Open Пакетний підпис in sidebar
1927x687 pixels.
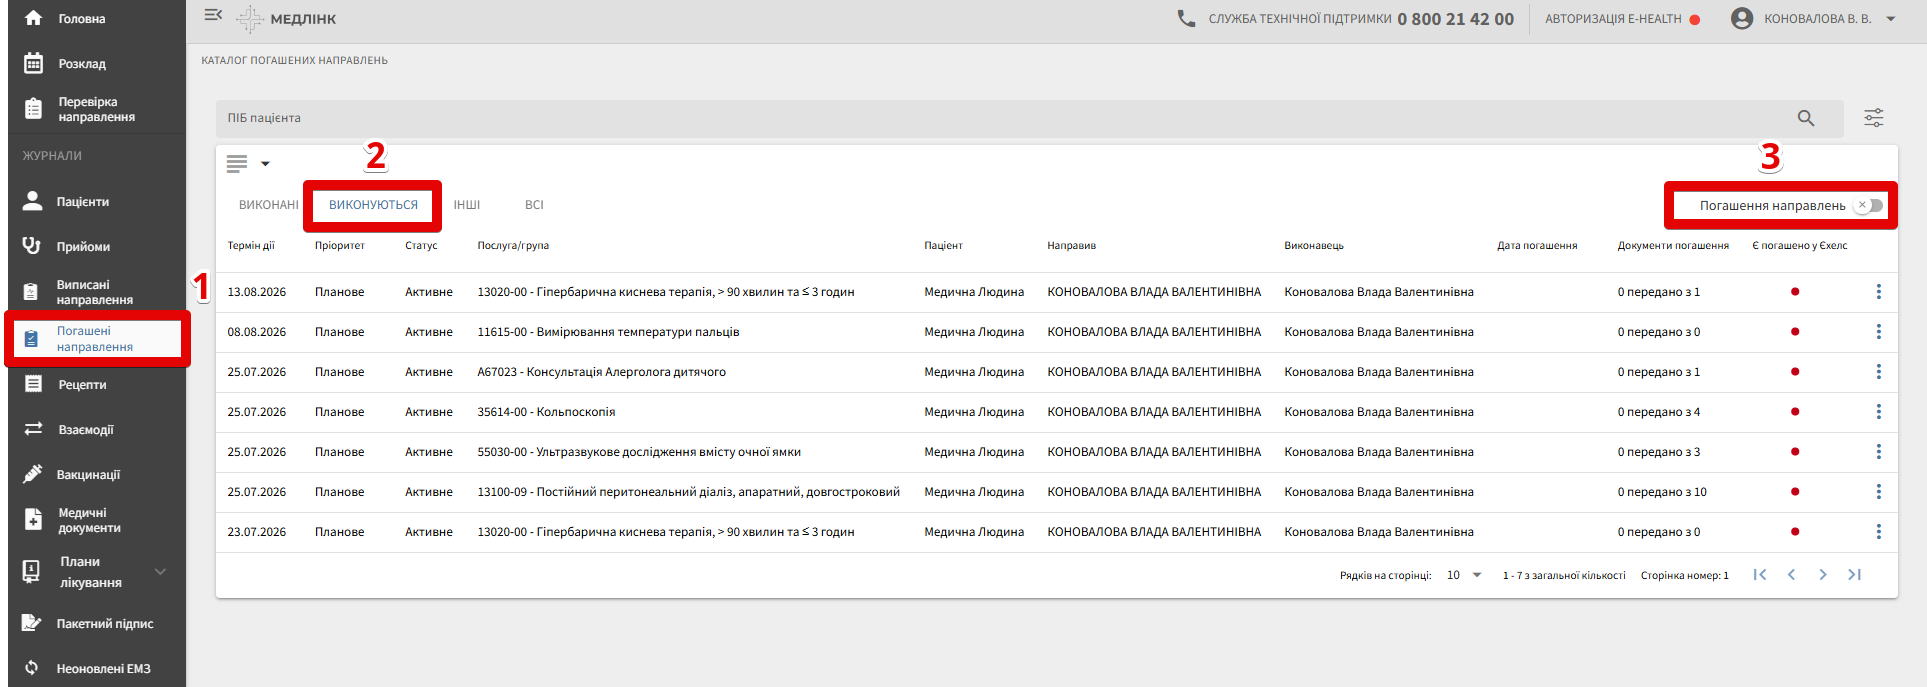tap(104, 624)
